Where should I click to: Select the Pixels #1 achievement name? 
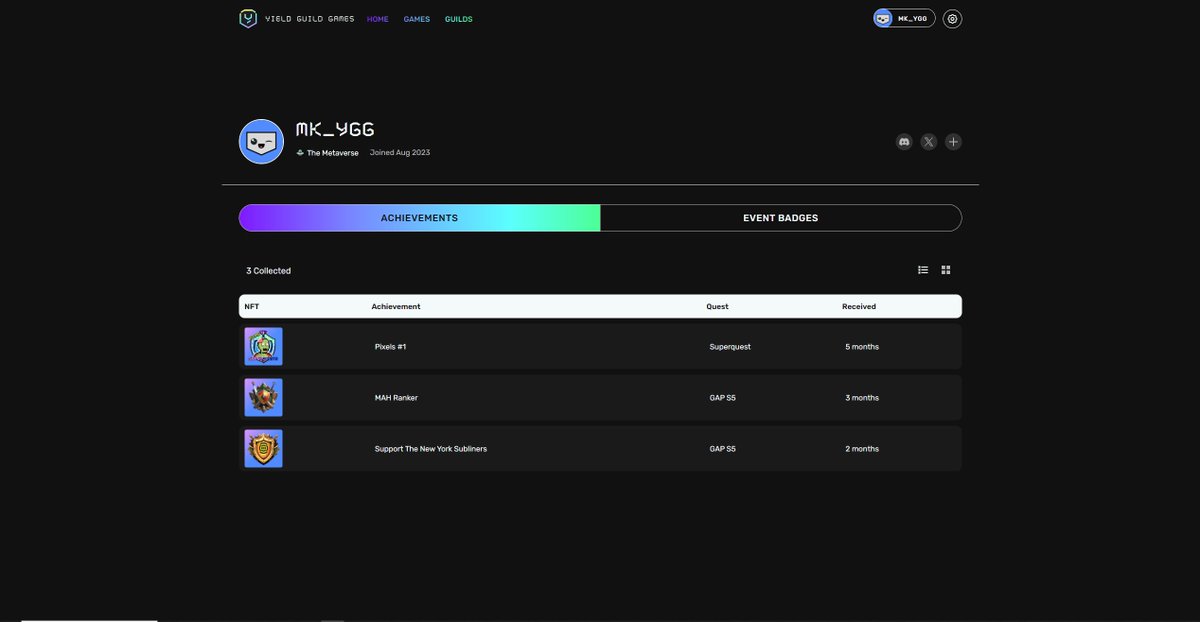click(x=390, y=347)
